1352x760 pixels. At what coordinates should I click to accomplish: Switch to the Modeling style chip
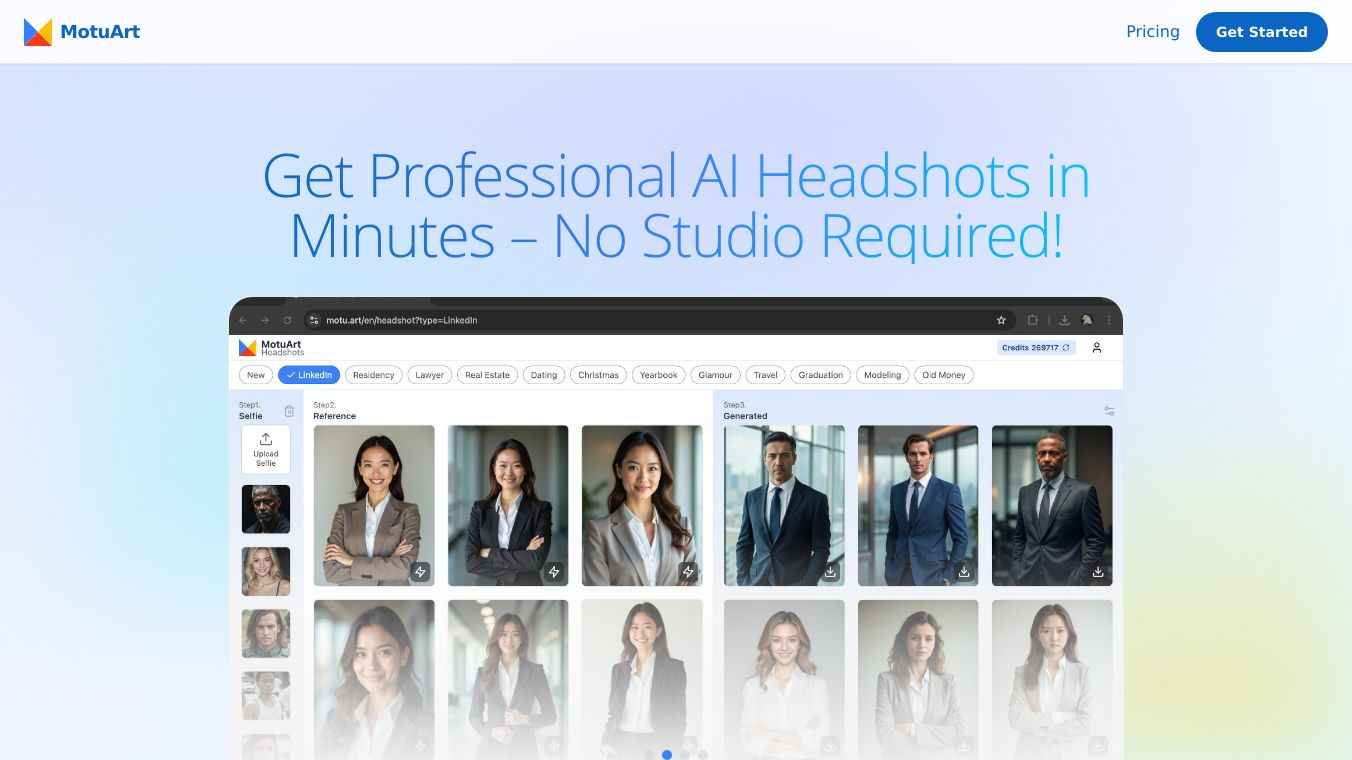point(883,375)
